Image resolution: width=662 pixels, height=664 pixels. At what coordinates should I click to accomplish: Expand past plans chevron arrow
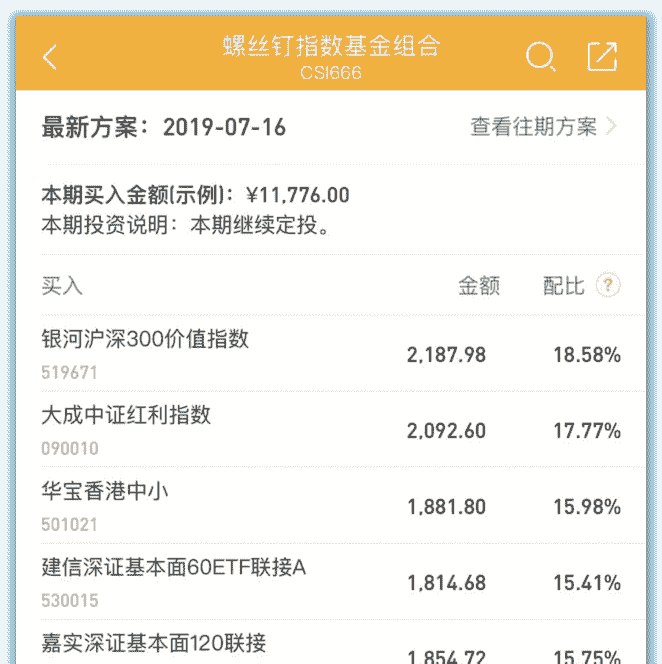[612, 127]
